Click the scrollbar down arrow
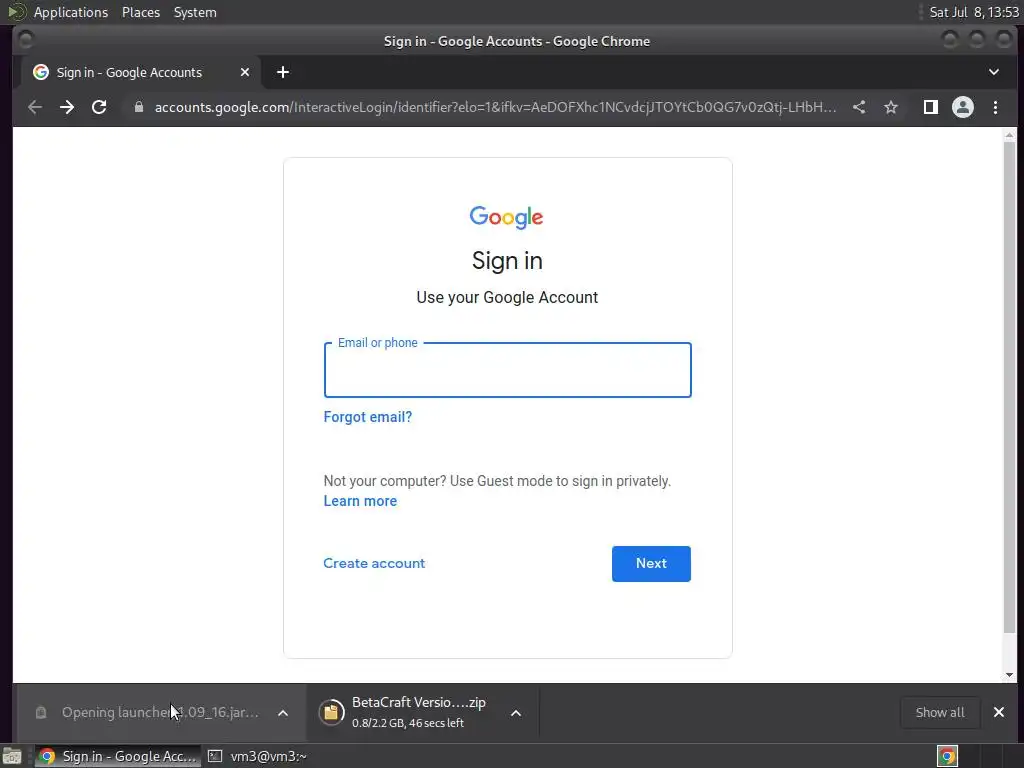The width and height of the screenshot is (1024, 768). (x=1009, y=675)
